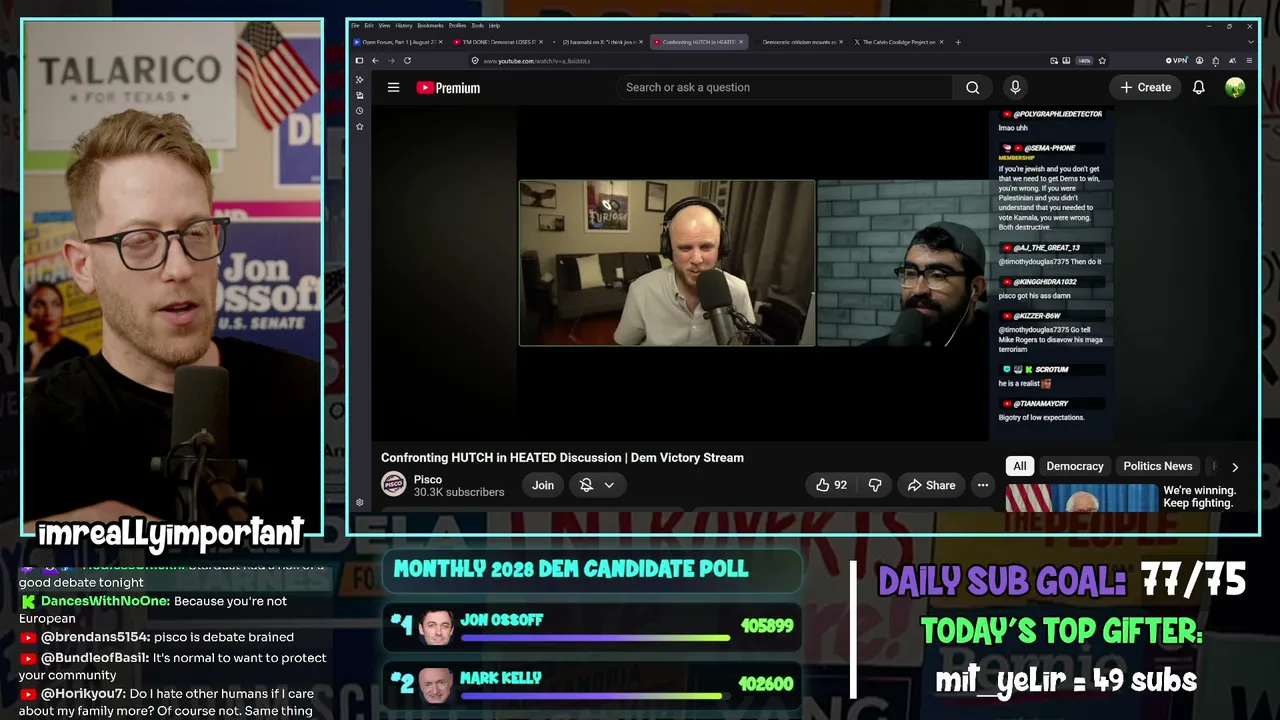This screenshot has width=1280, height=720.
Task: Click the Create button
Action: click(1145, 88)
